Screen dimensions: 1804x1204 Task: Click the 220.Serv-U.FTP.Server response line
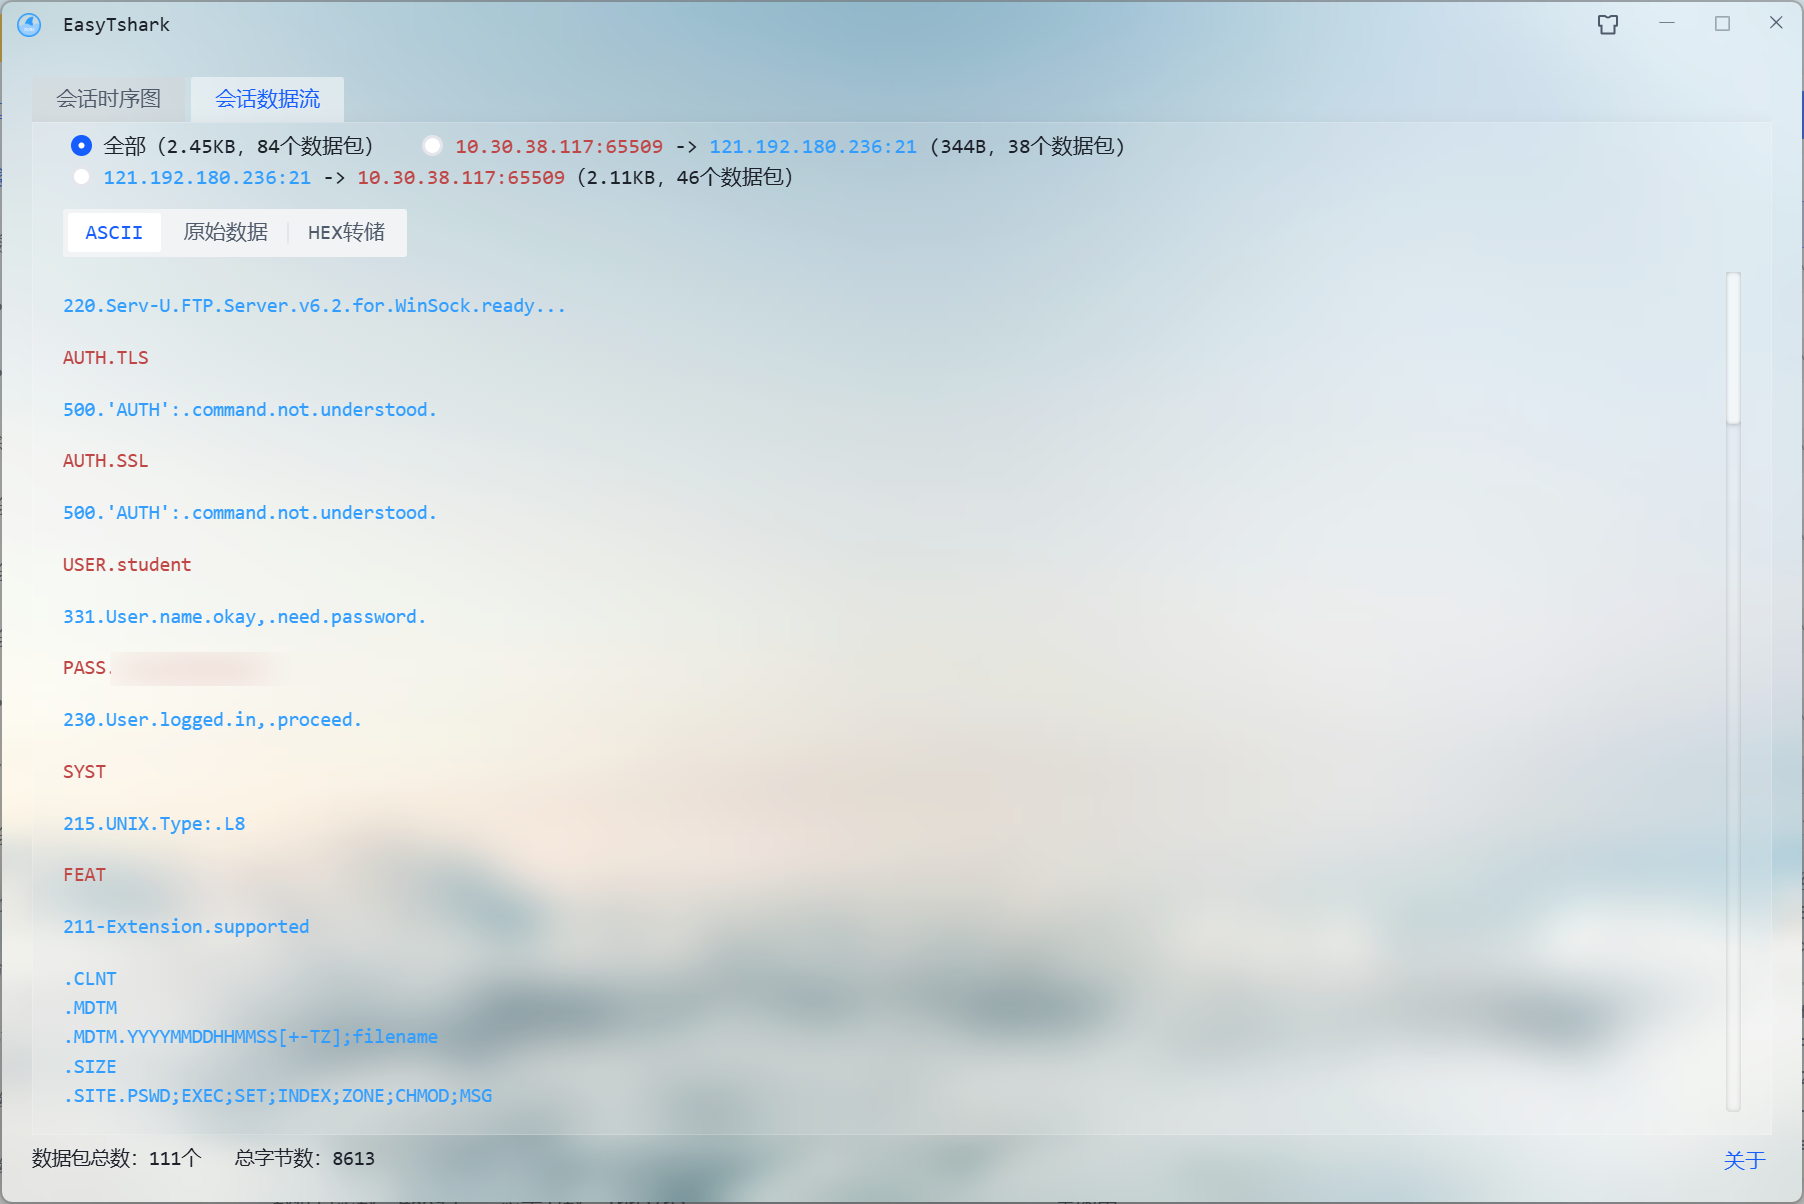tap(313, 306)
